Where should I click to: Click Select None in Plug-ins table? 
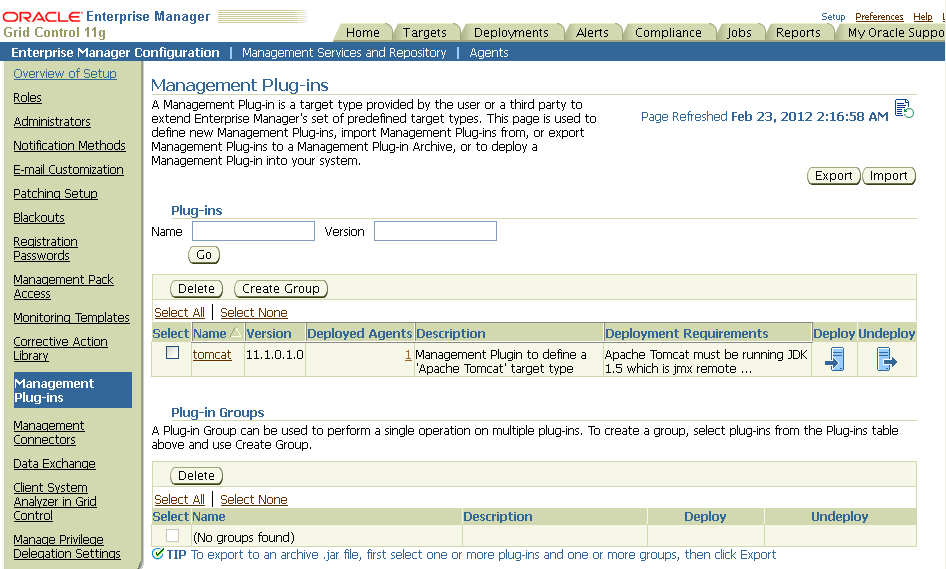click(253, 313)
